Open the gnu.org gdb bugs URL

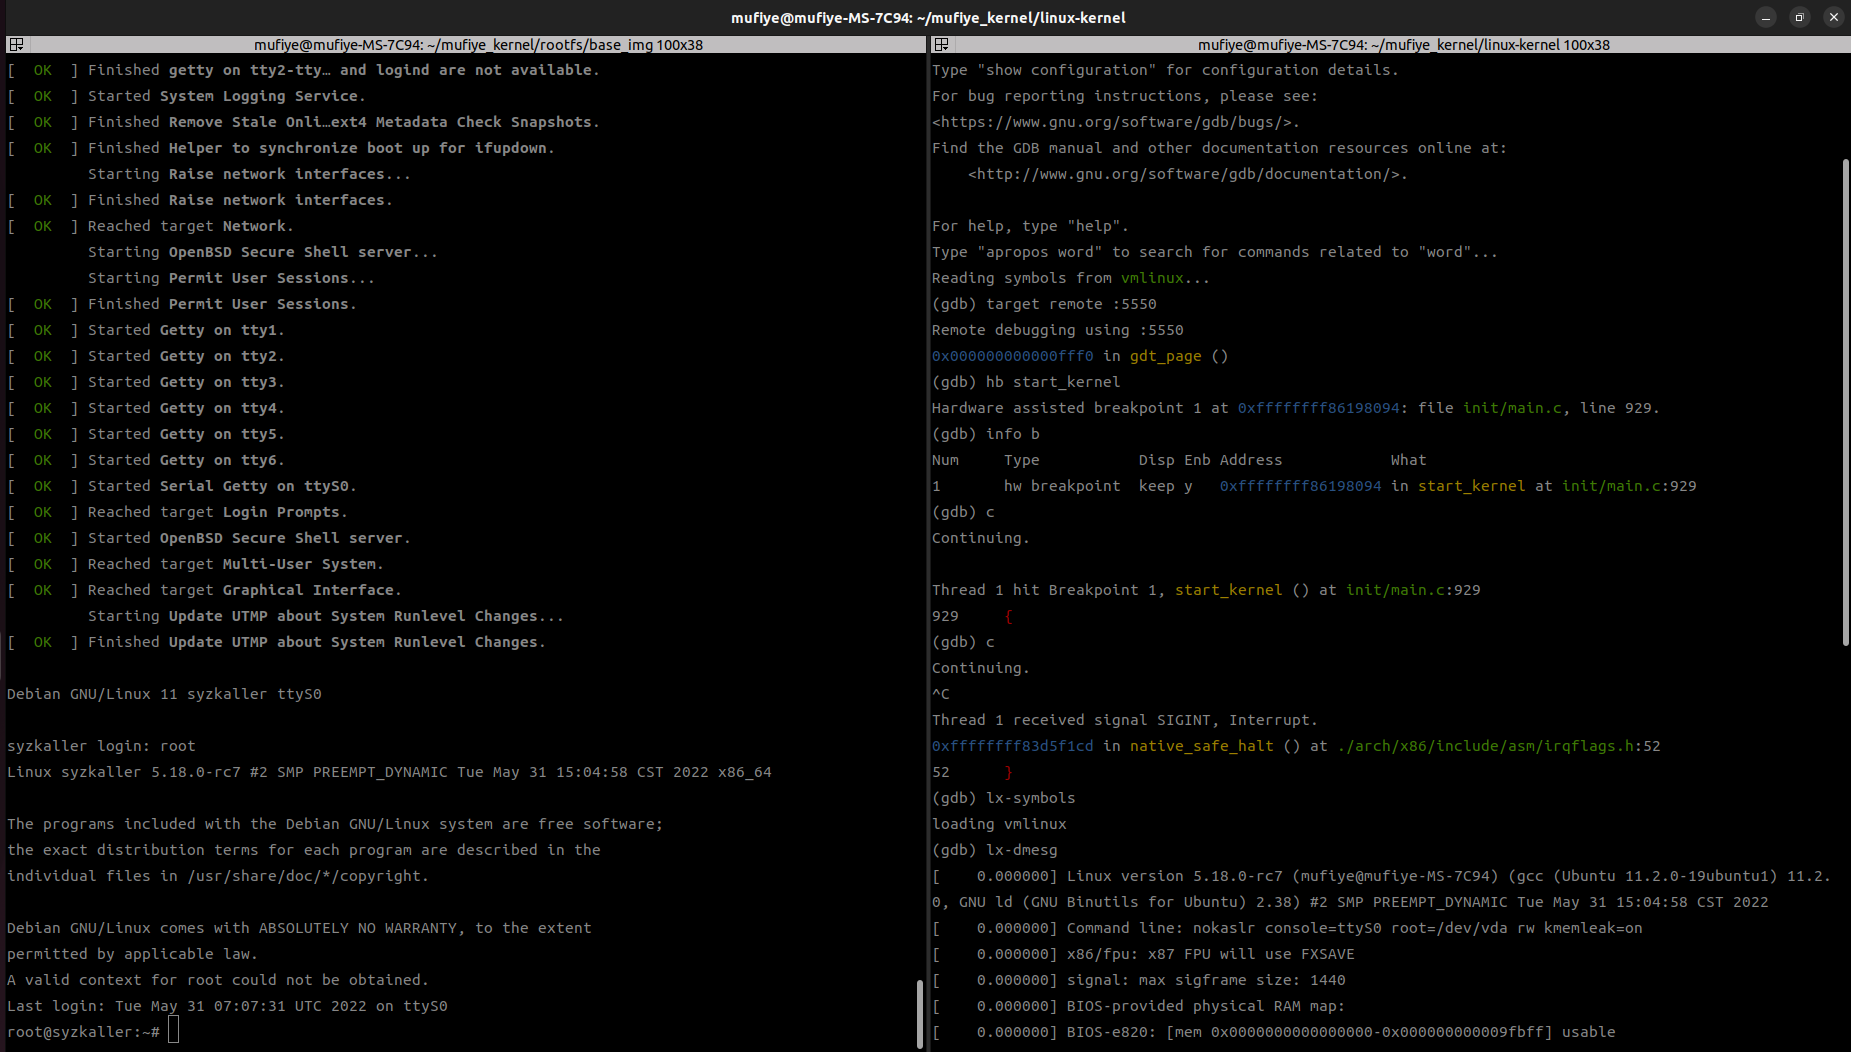tap(1115, 122)
